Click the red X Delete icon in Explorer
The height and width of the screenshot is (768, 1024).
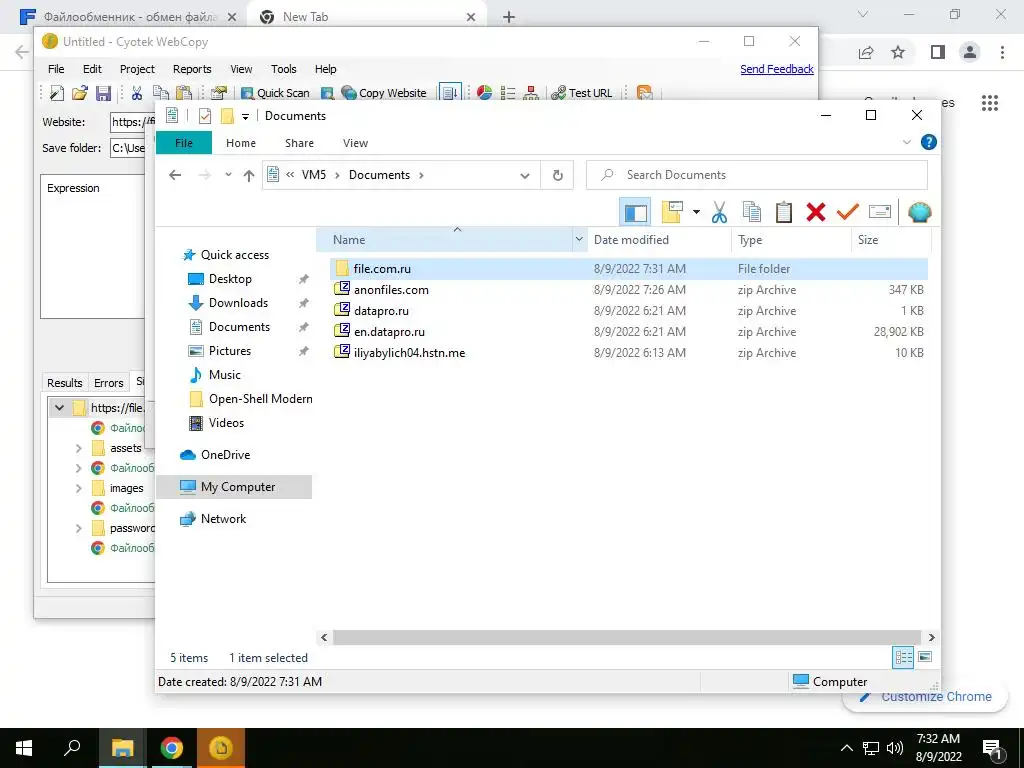click(x=816, y=212)
